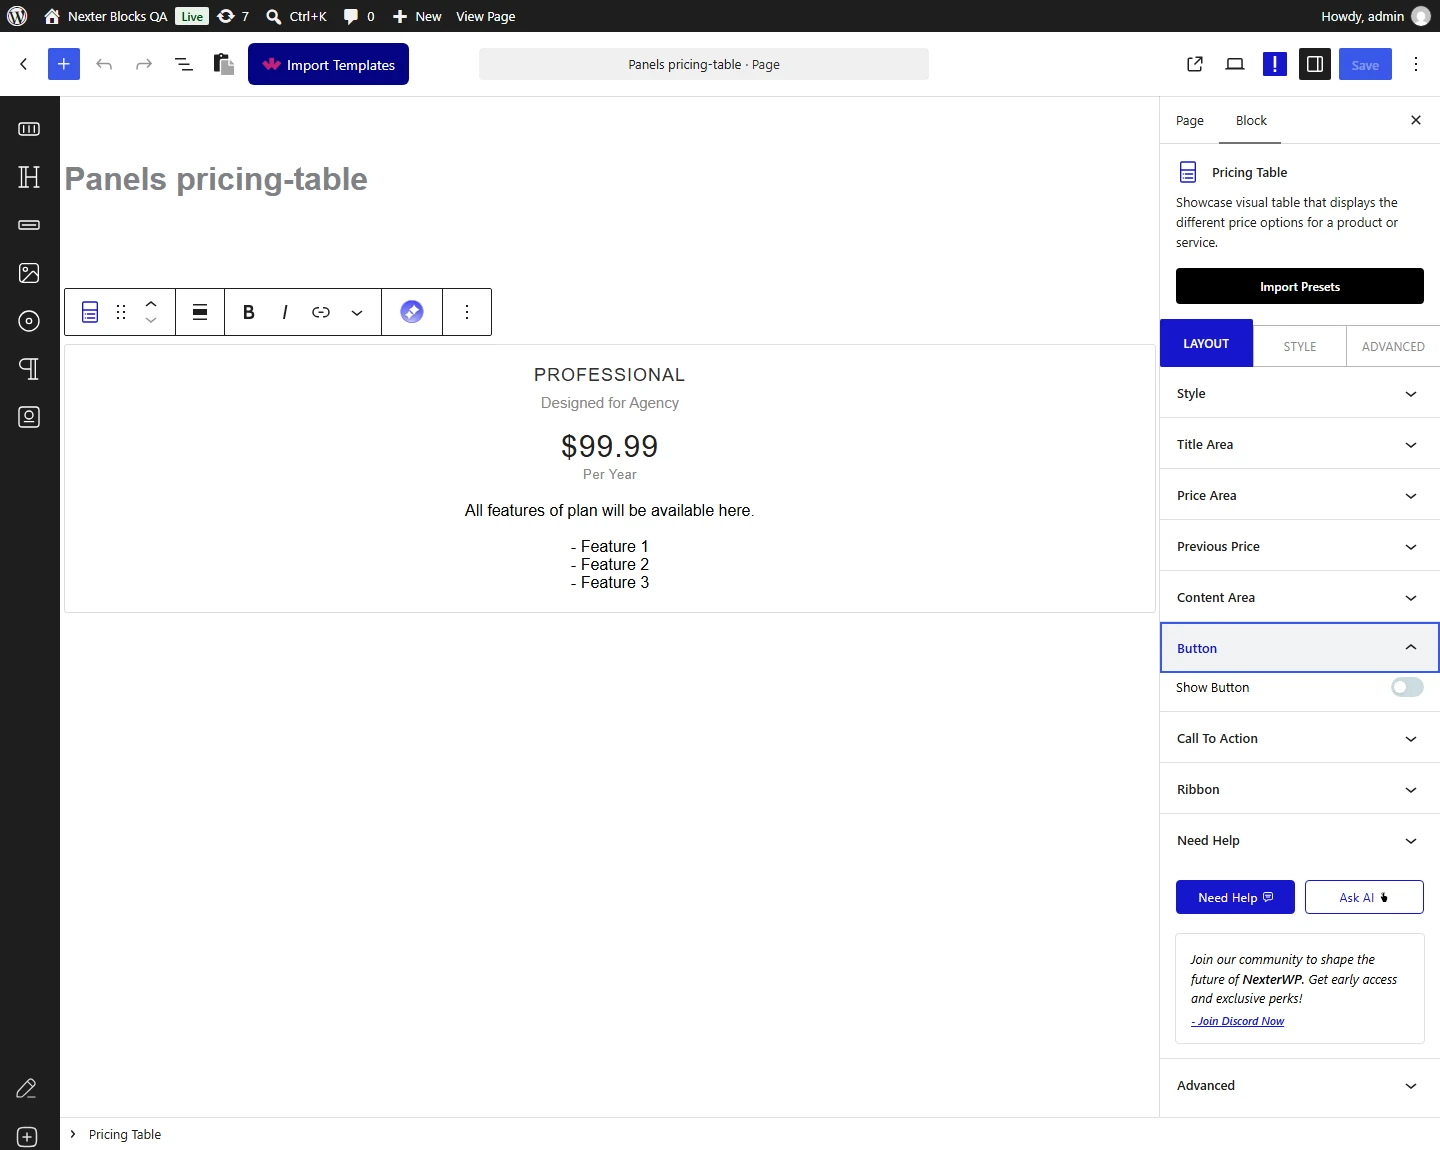Select the circle target icon in sidebar
The image size is (1440, 1150).
click(x=29, y=321)
